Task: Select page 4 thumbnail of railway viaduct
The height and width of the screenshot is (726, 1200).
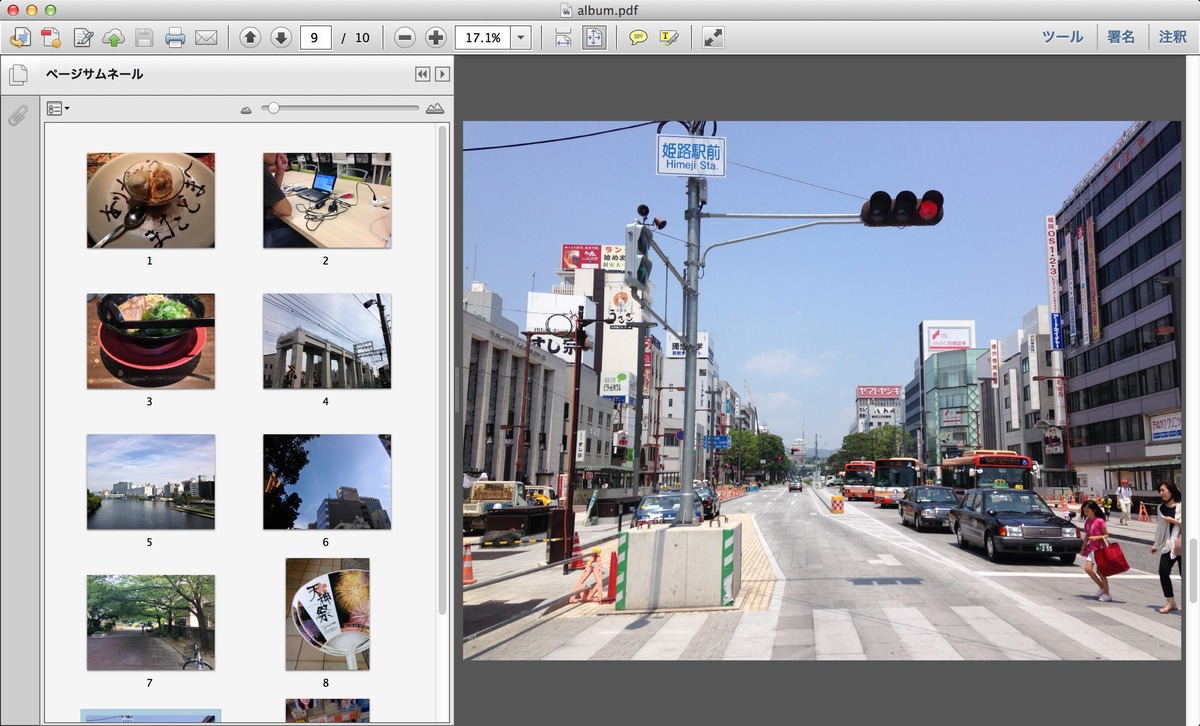Action: point(327,341)
